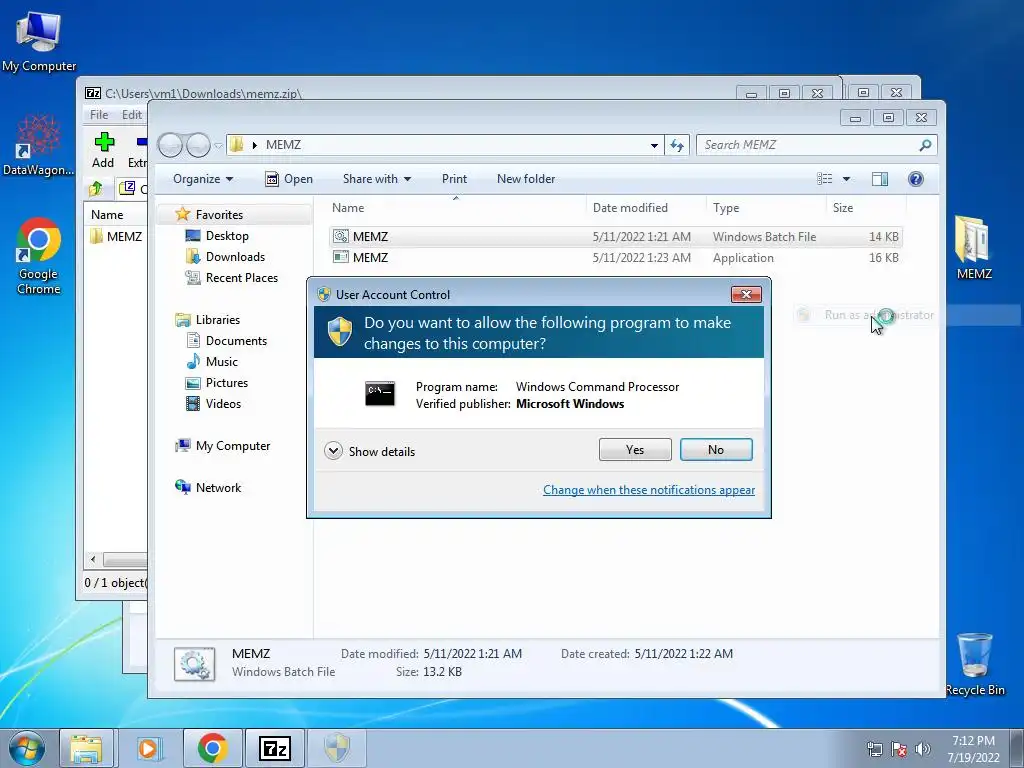Screen dimensions: 1024x768
Task: Sort by the Size column header
Action: tap(865, 208)
